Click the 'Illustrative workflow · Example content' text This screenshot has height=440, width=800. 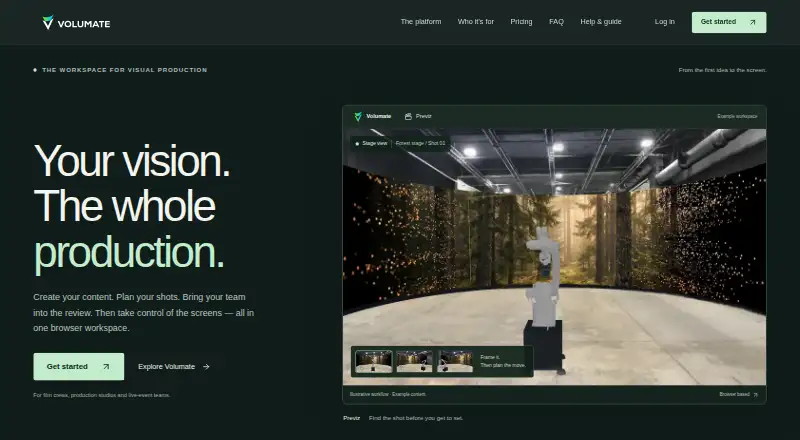[x=388, y=394]
